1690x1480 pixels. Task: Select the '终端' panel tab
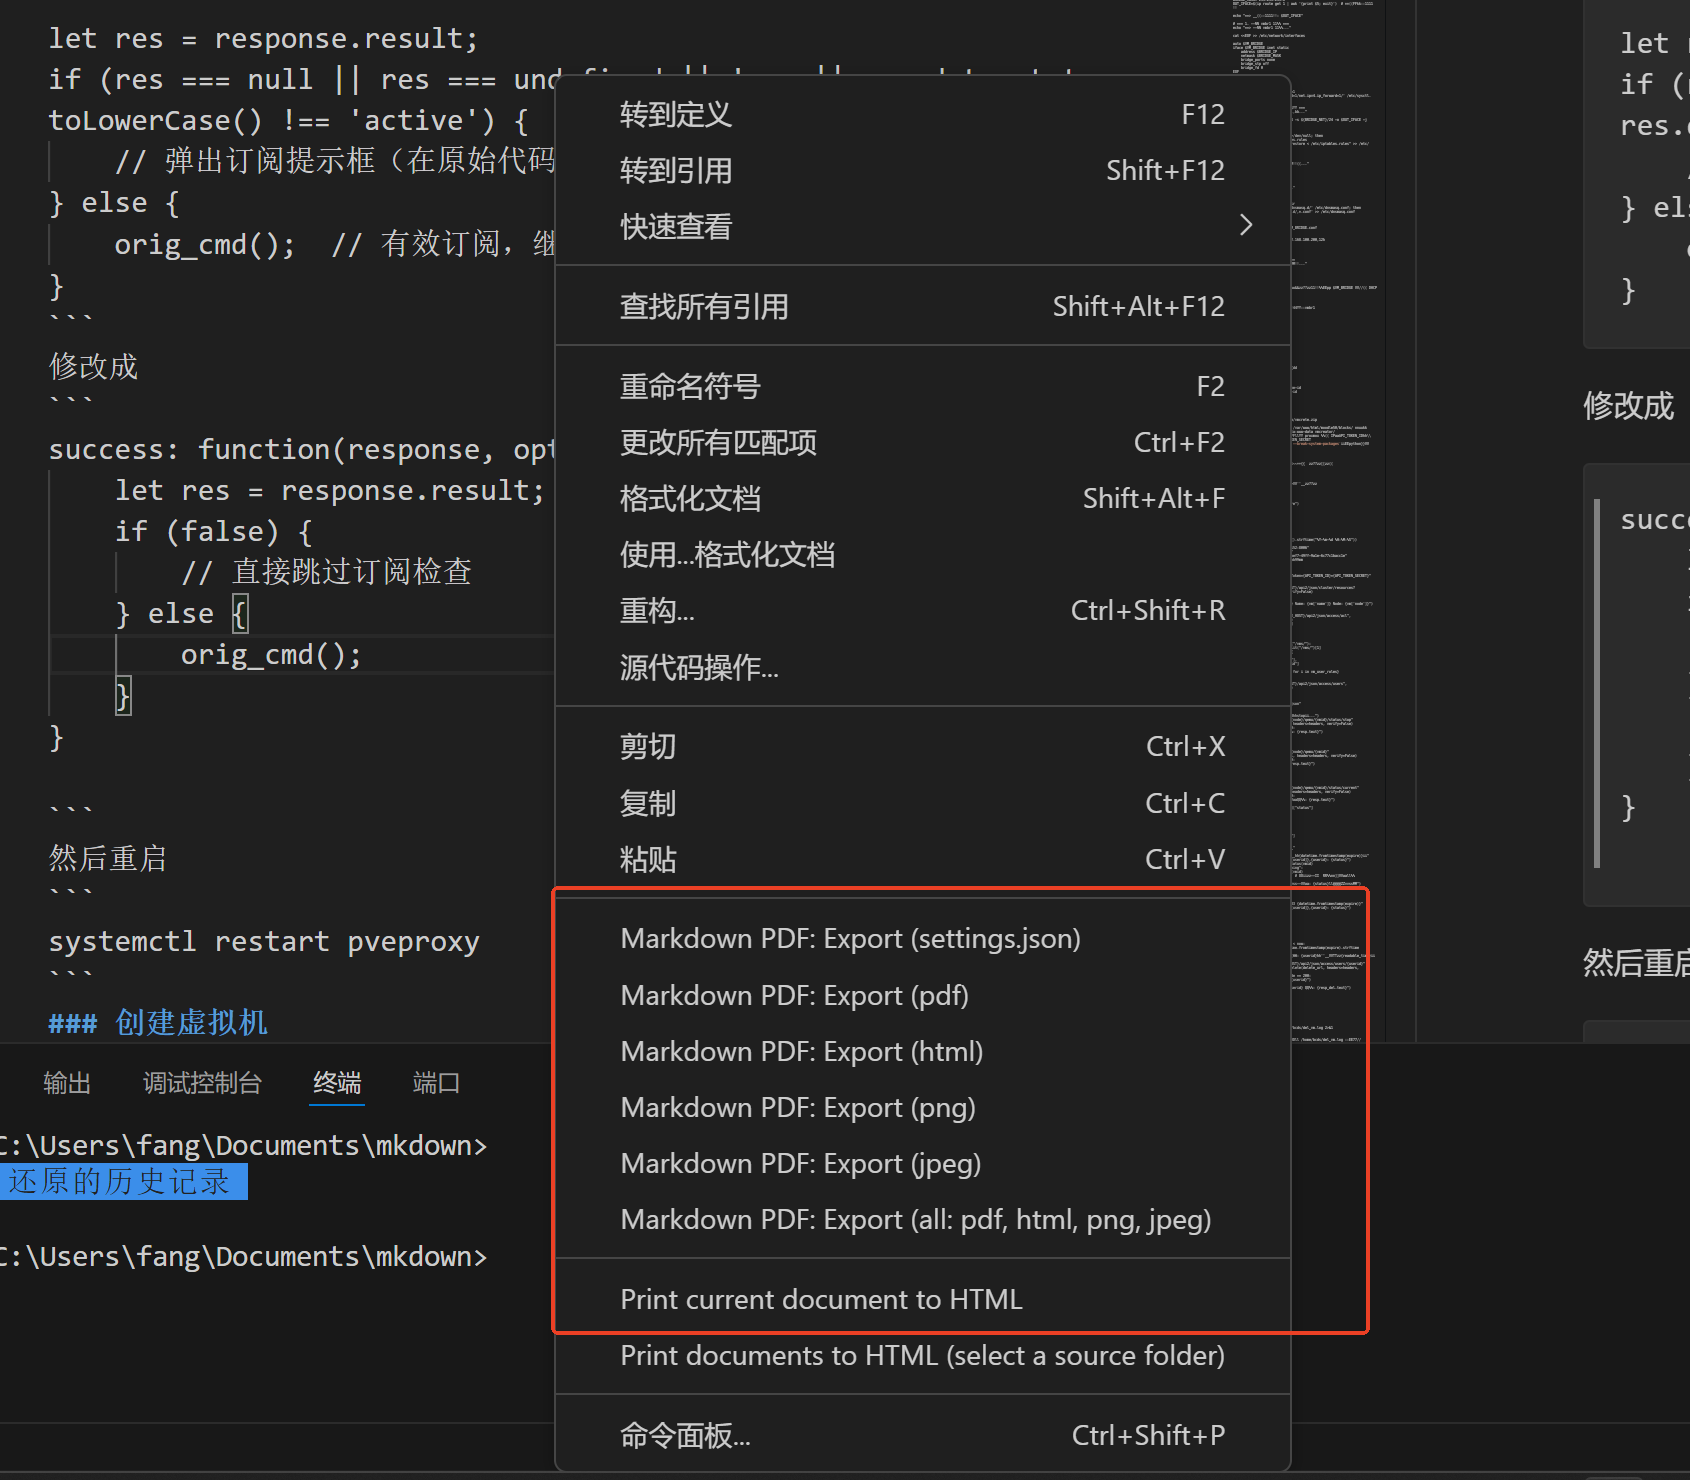[337, 1083]
